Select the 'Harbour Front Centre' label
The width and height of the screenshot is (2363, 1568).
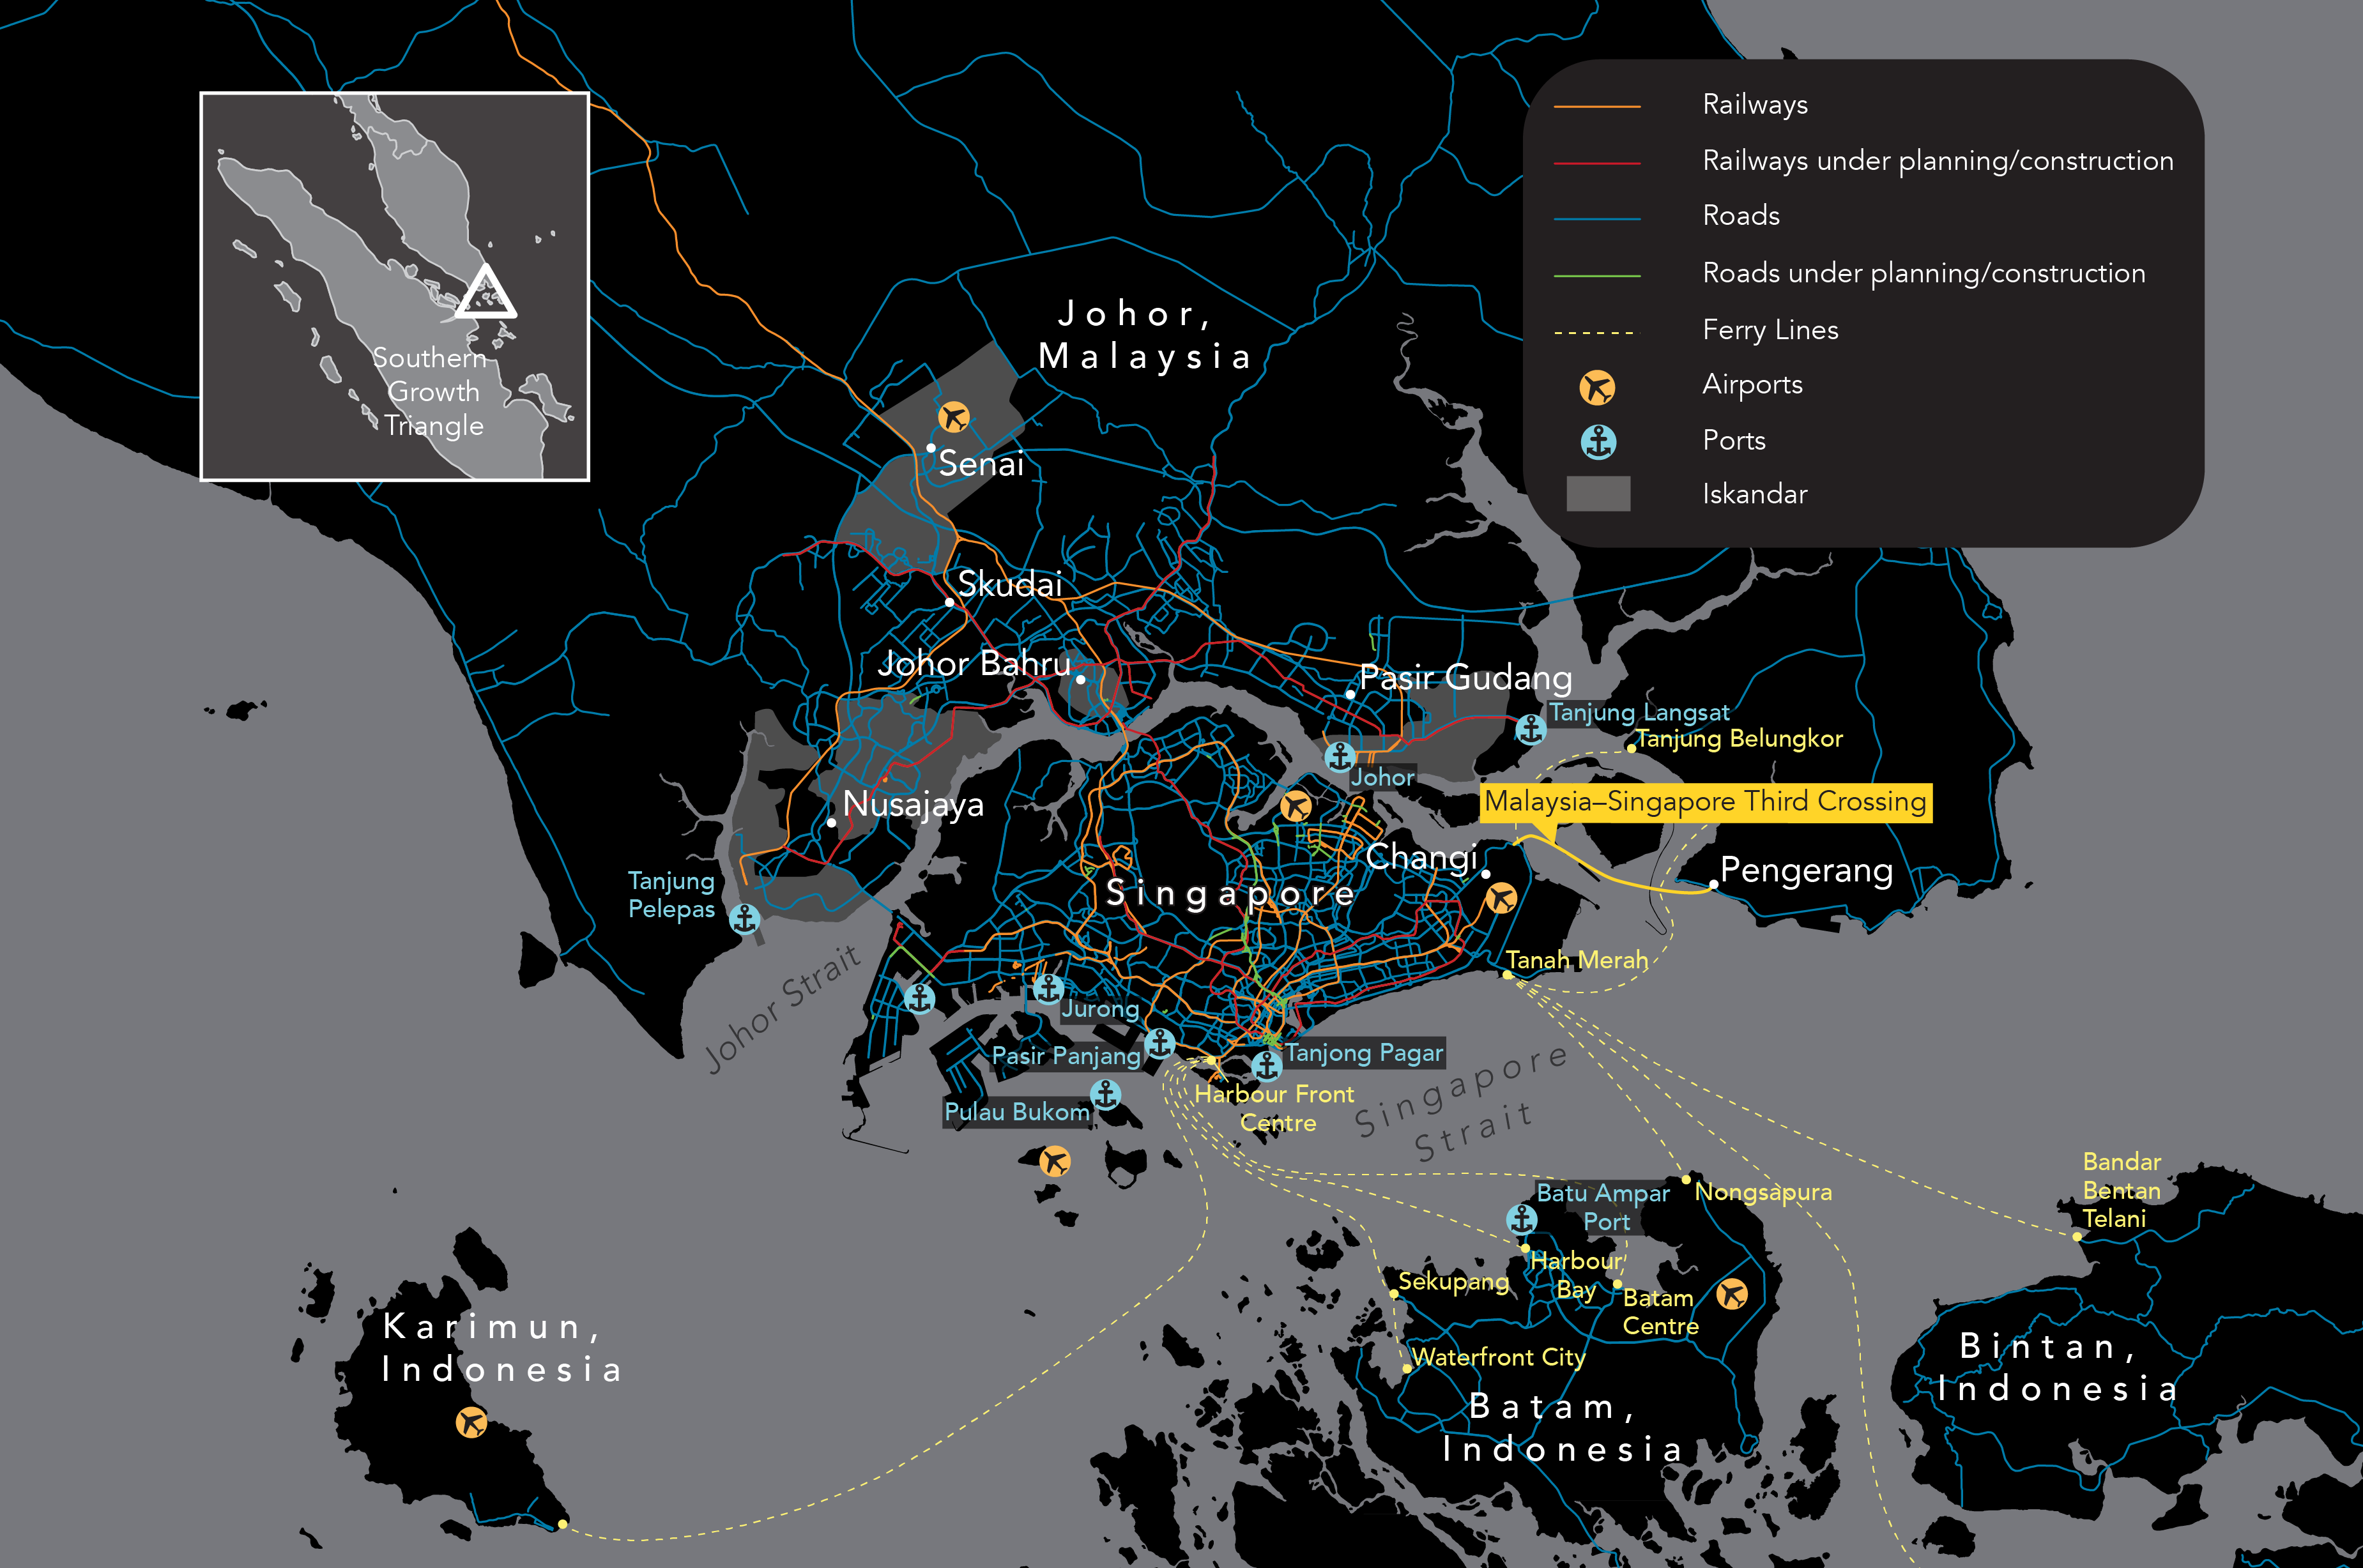(1275, 1108)
